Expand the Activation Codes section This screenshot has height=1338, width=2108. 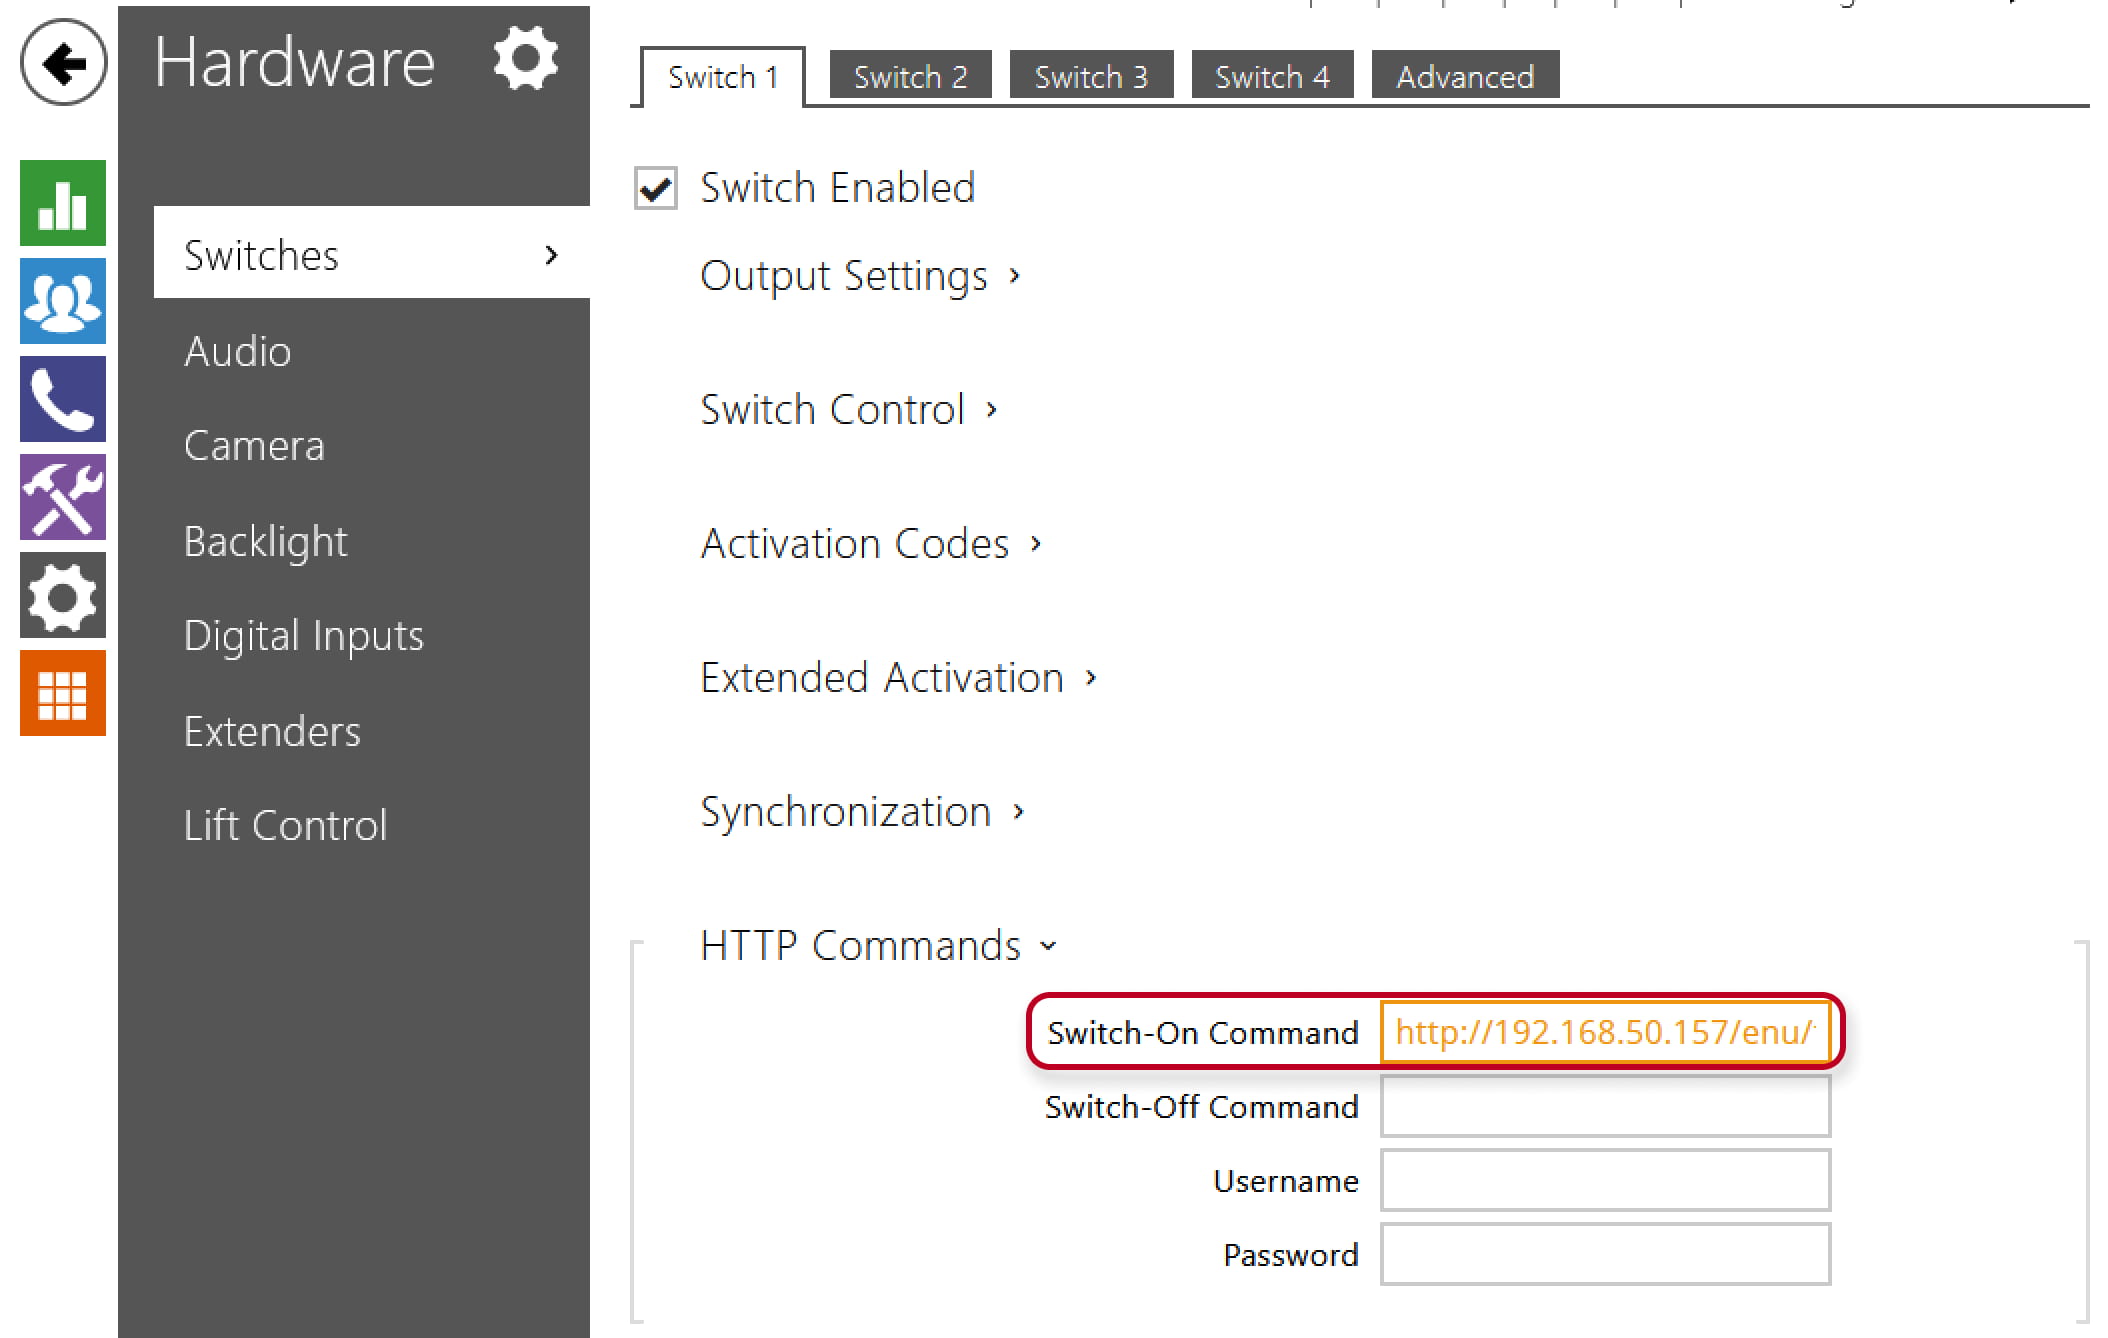(871, 544)
